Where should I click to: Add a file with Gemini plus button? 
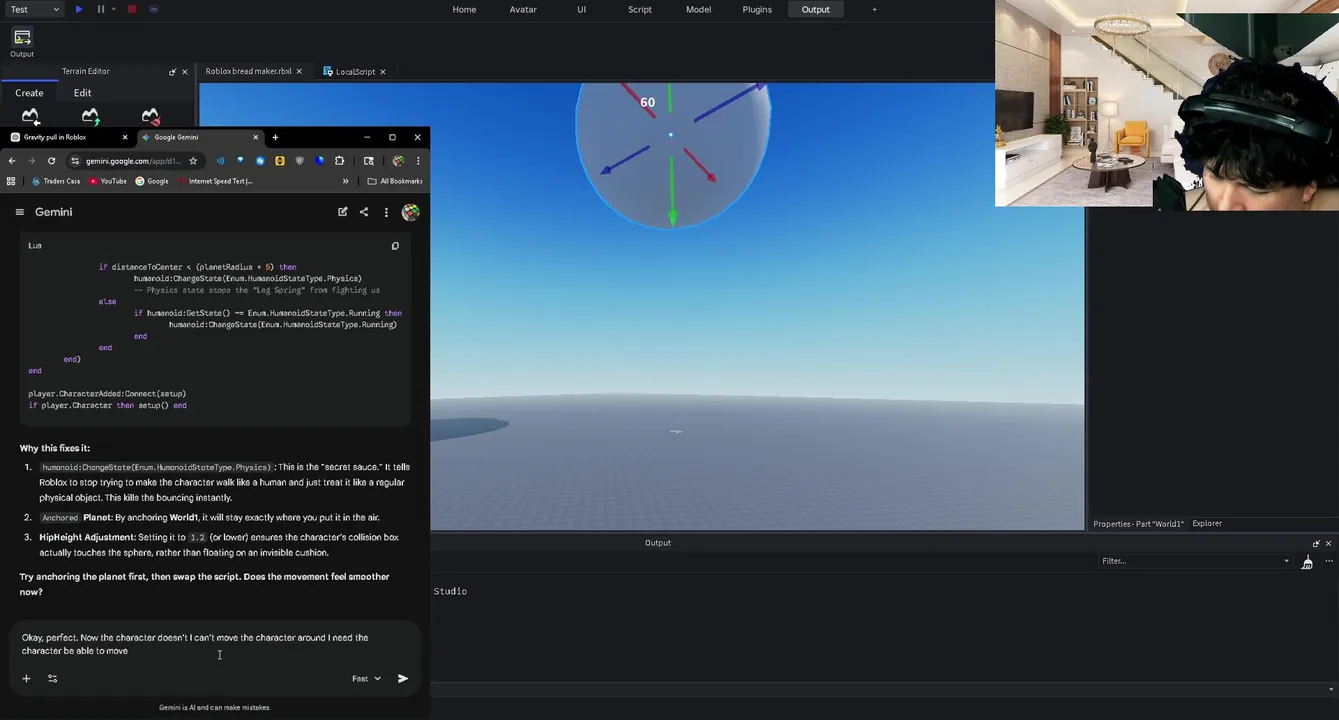pyautogui.click(x=26, y=678)
